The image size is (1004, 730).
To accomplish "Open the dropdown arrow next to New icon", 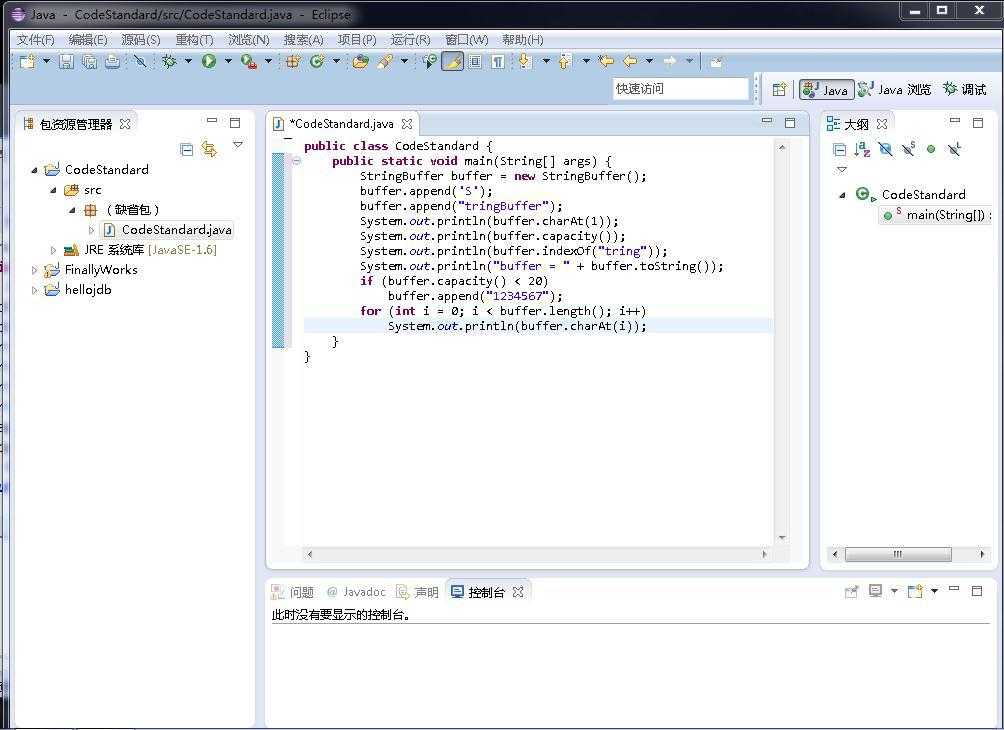I will [46, 61].
